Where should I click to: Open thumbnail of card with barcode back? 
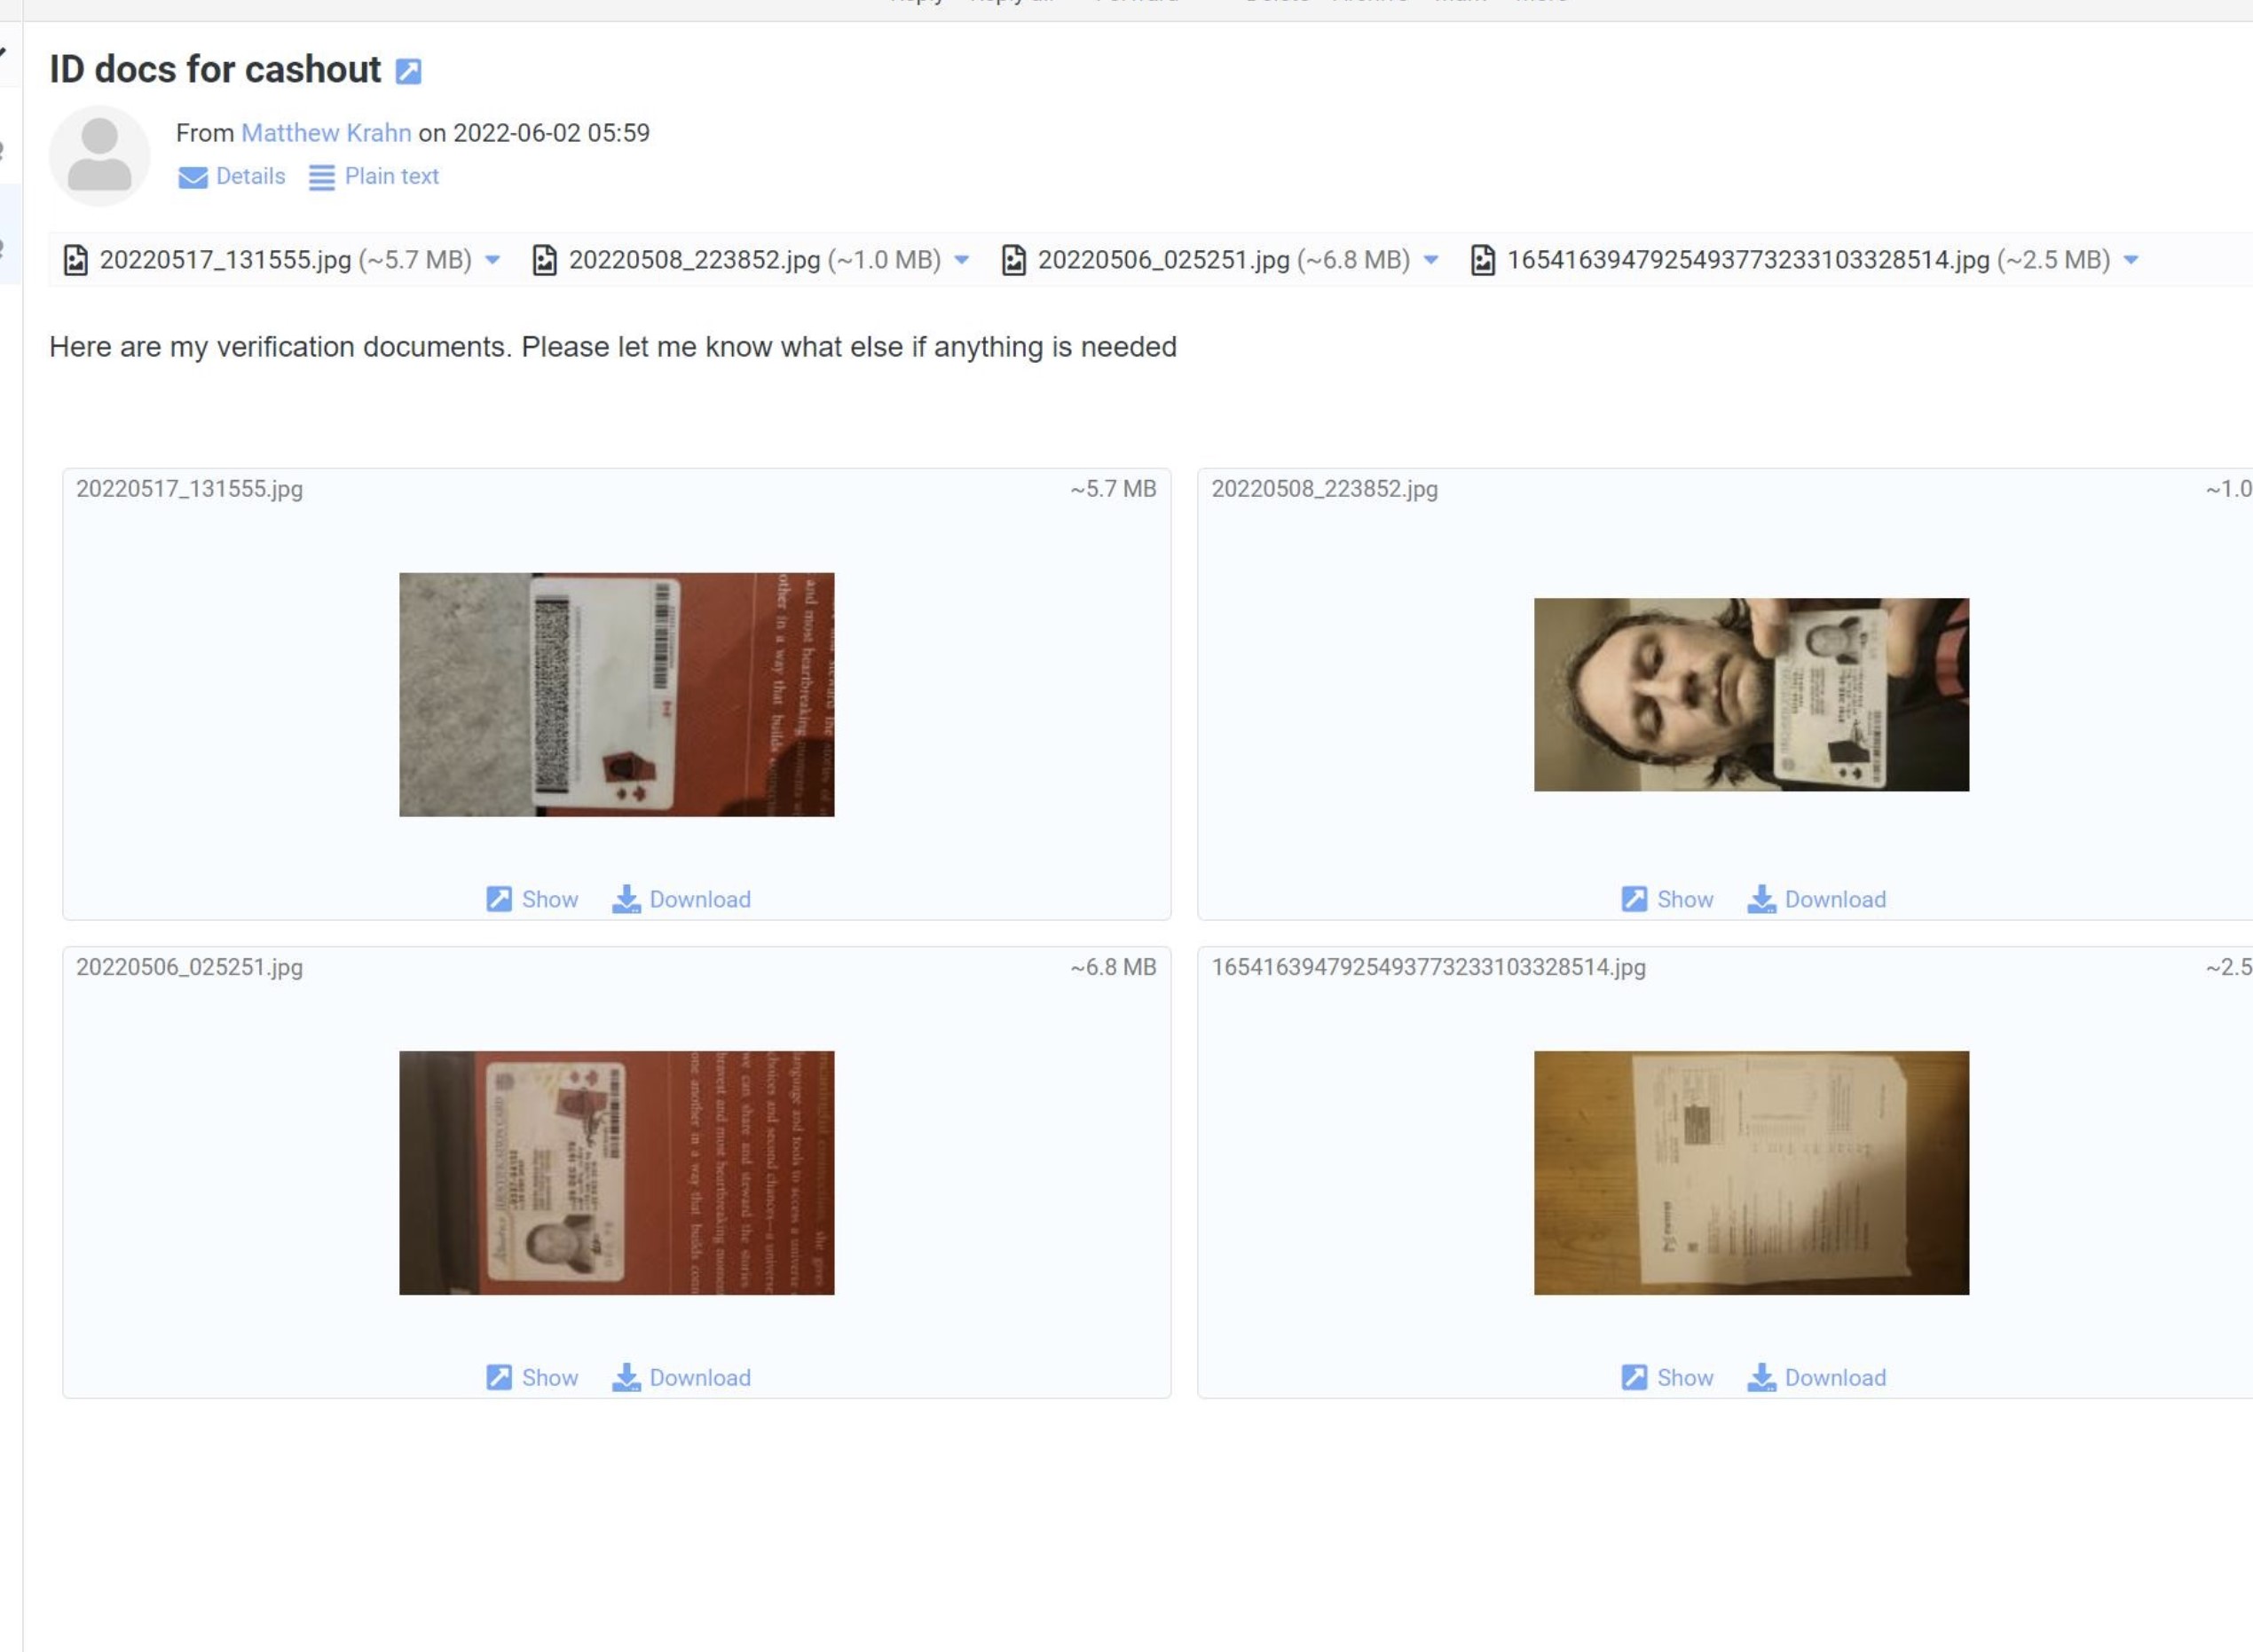[x=616, y=694]
